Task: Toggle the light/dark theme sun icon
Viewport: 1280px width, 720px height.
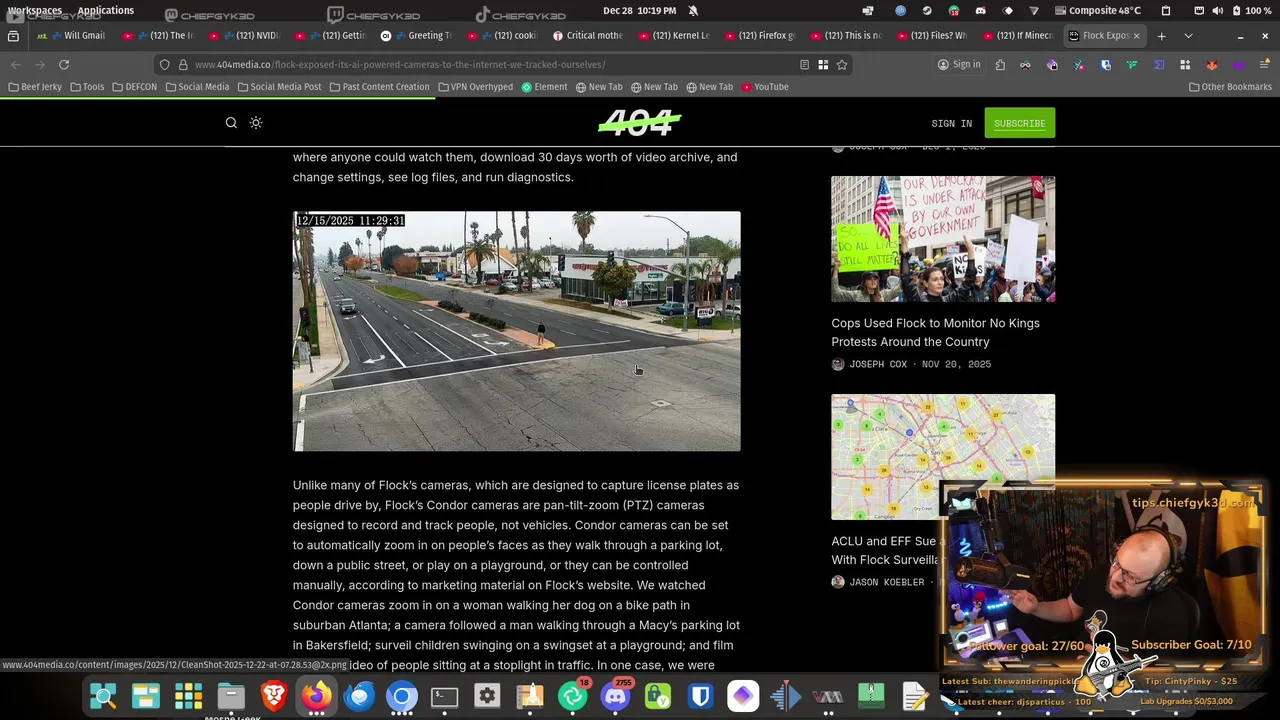Action: tap(256, 123)
